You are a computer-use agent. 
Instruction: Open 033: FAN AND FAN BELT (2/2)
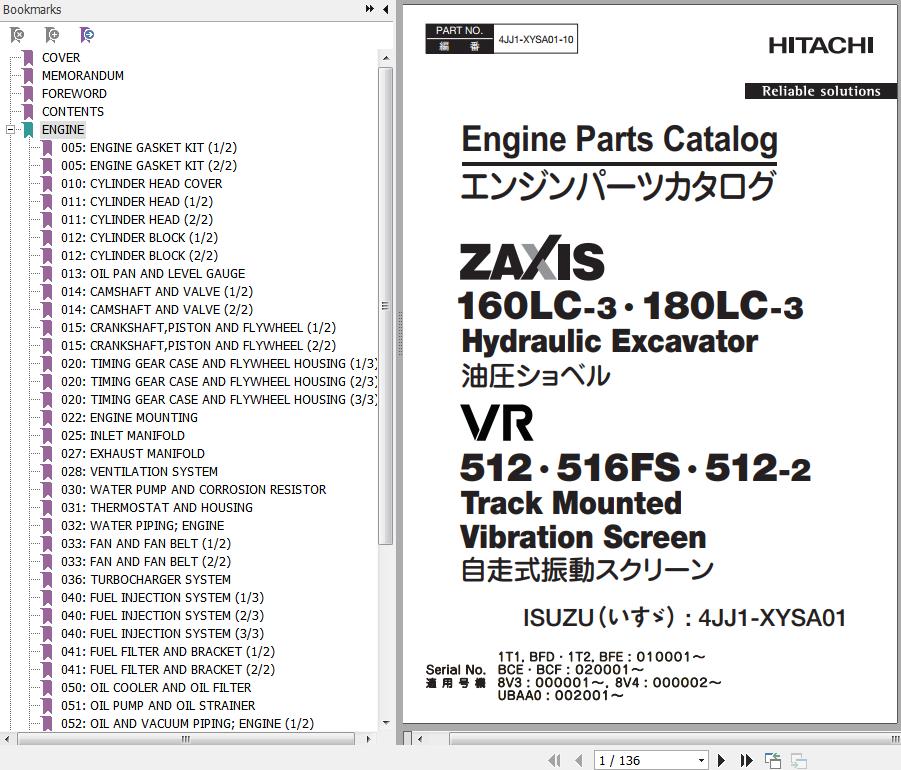click(x=146, y=561)
